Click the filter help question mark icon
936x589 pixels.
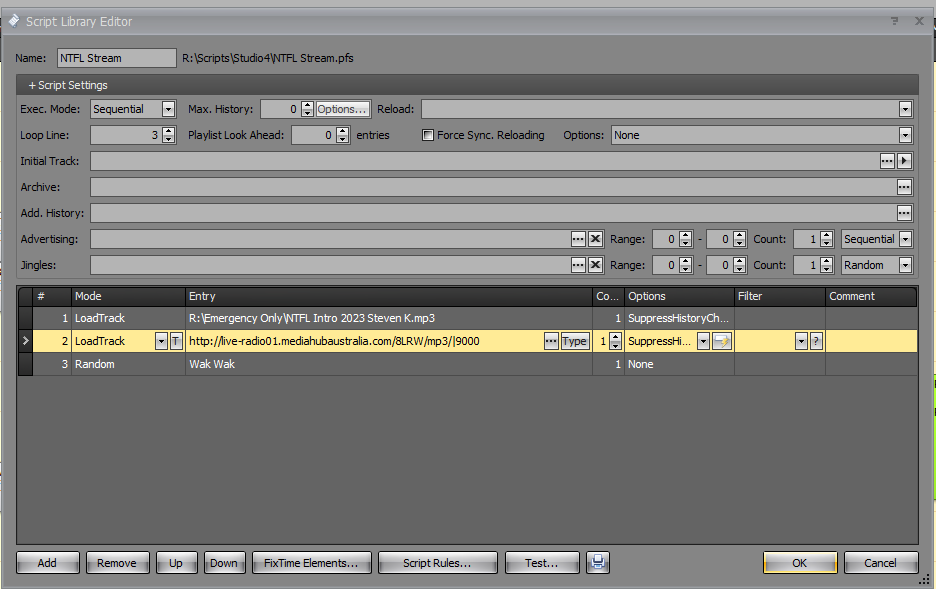(816, 341)
